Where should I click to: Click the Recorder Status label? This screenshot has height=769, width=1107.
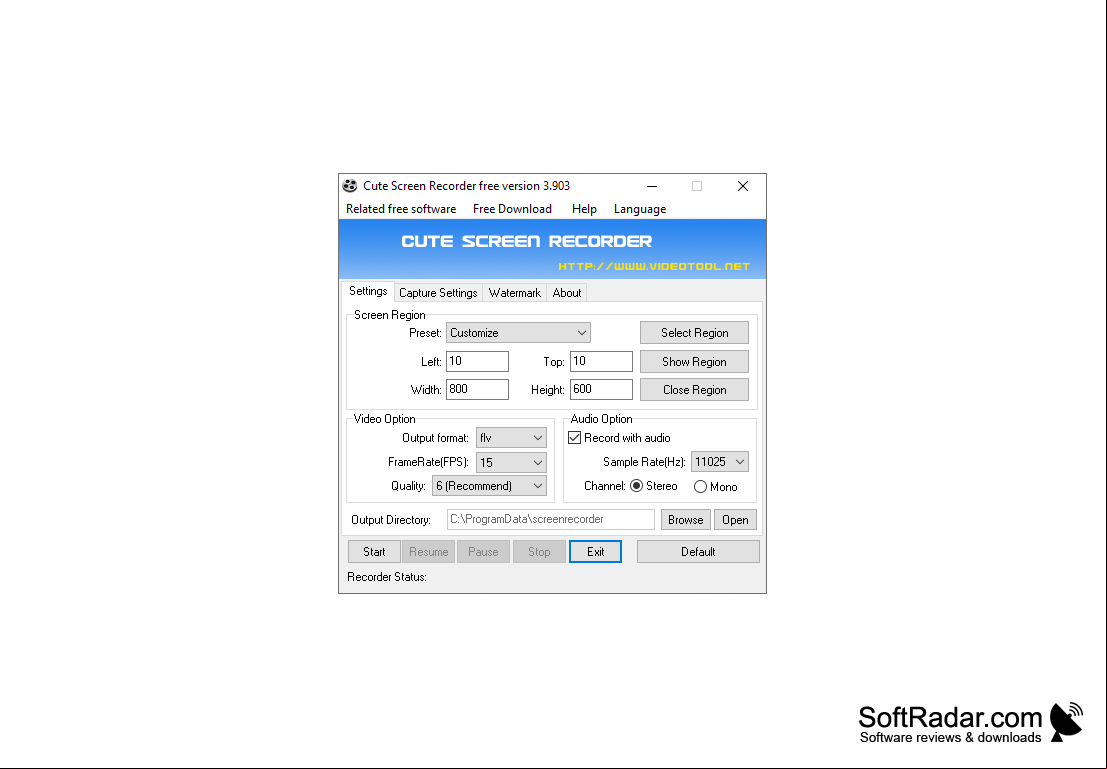coord(387,577)
